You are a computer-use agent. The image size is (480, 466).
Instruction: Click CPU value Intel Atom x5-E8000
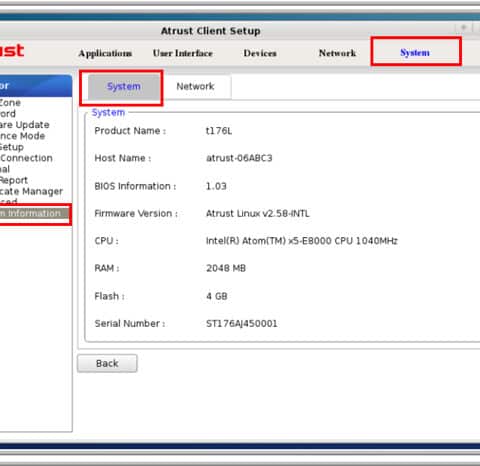(302, 241)
